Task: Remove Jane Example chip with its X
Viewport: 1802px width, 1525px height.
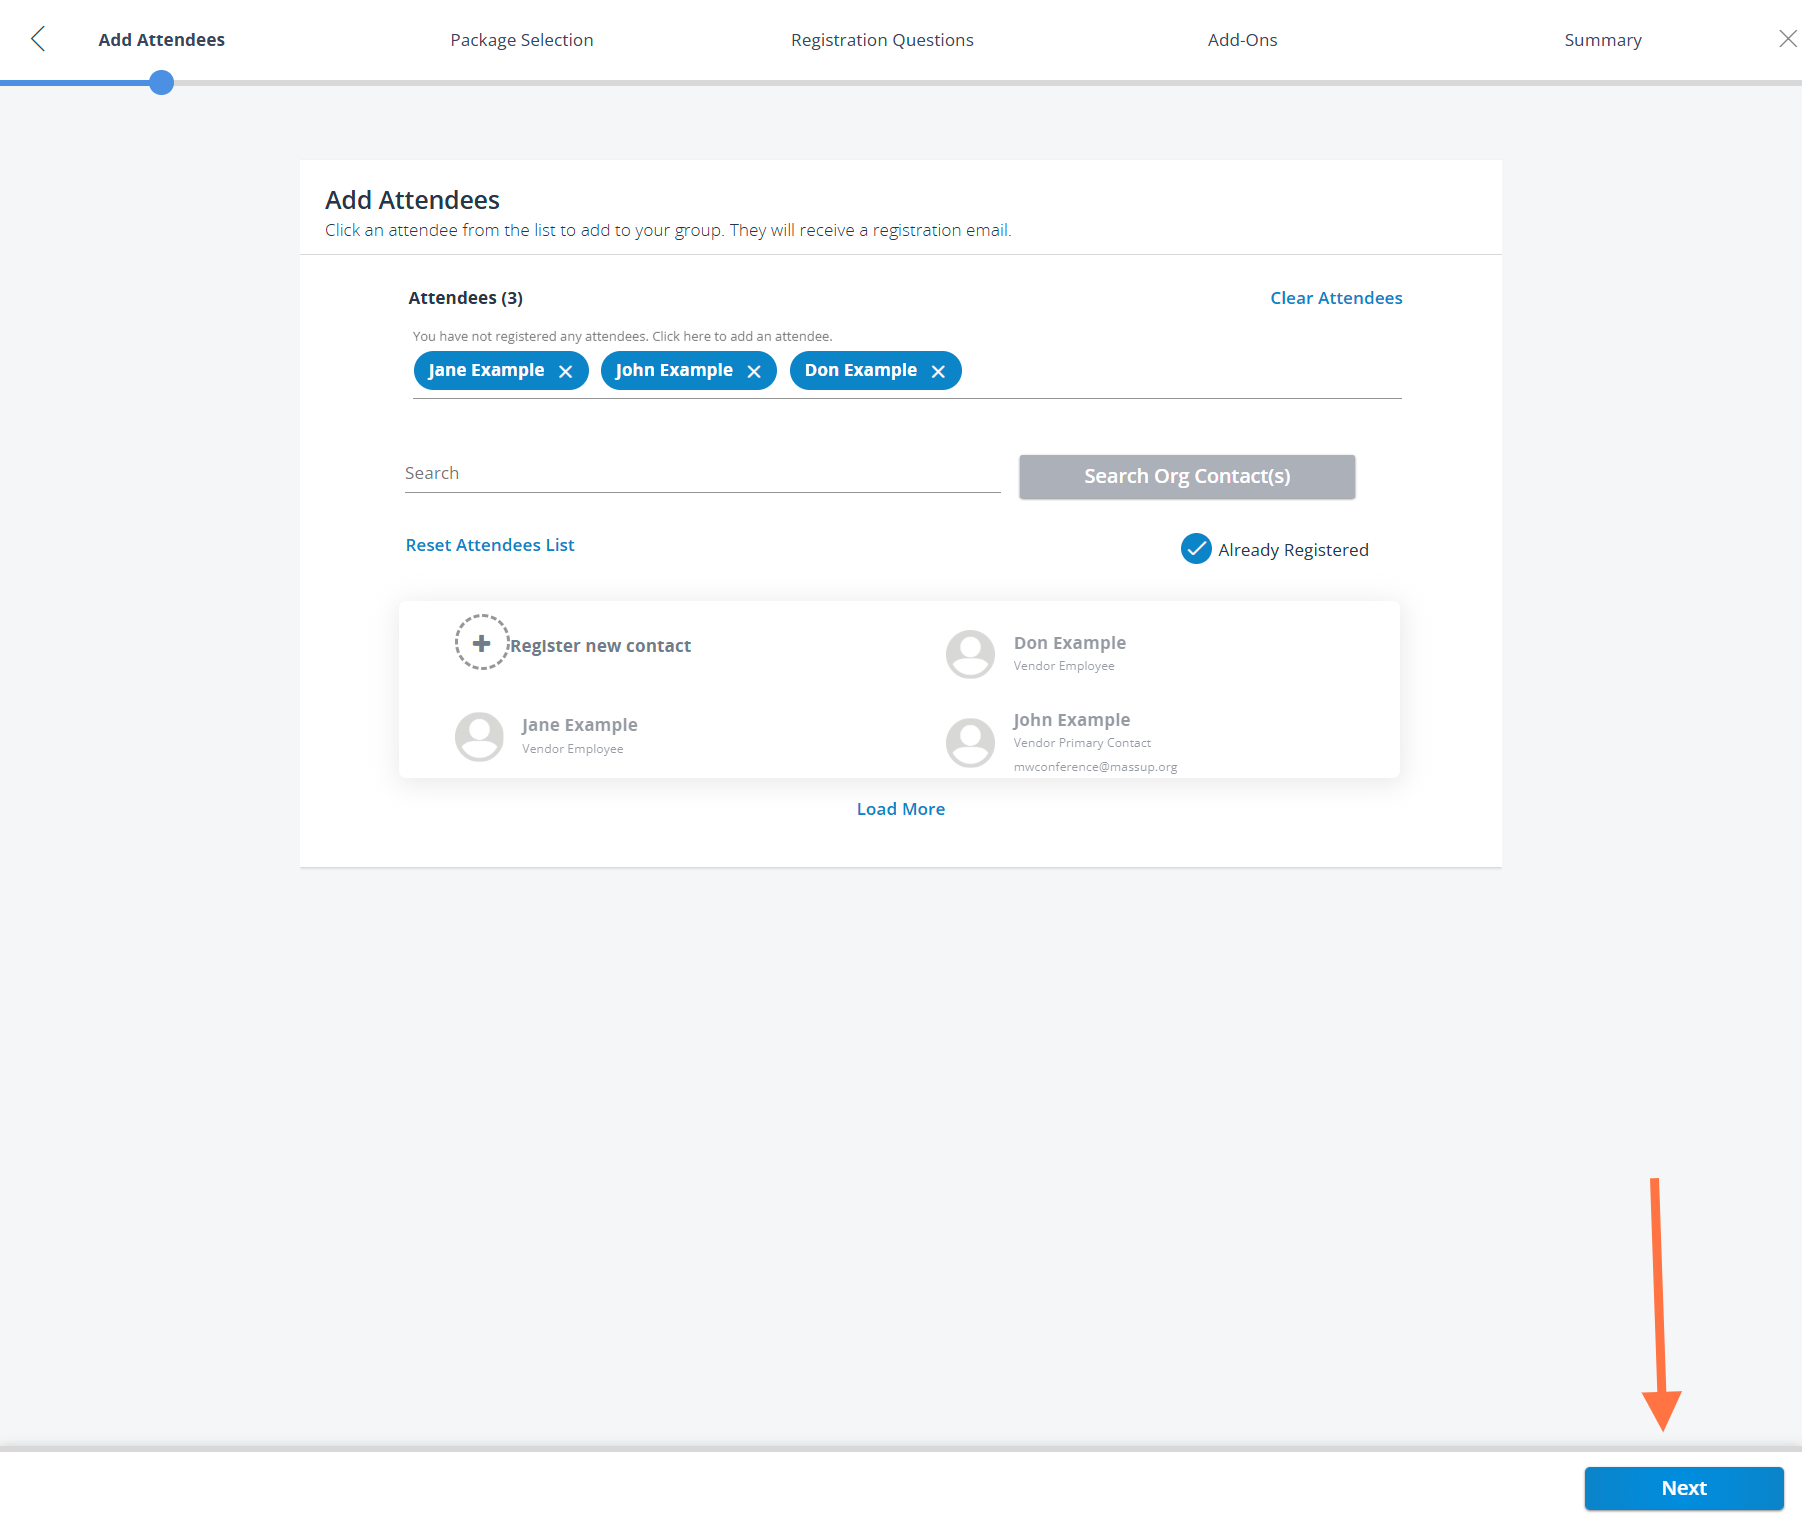Action: pos(566,371)
